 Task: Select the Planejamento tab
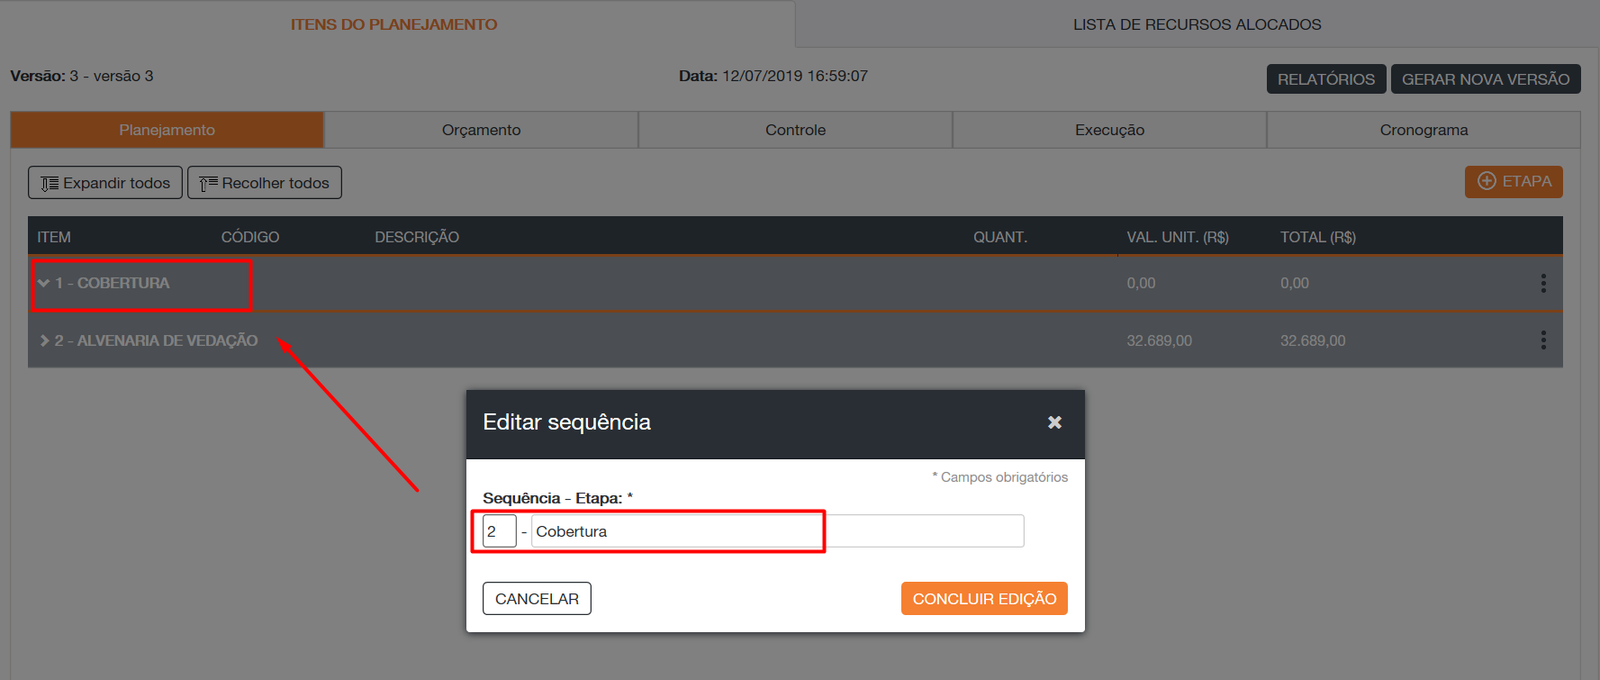coord(167,130)
